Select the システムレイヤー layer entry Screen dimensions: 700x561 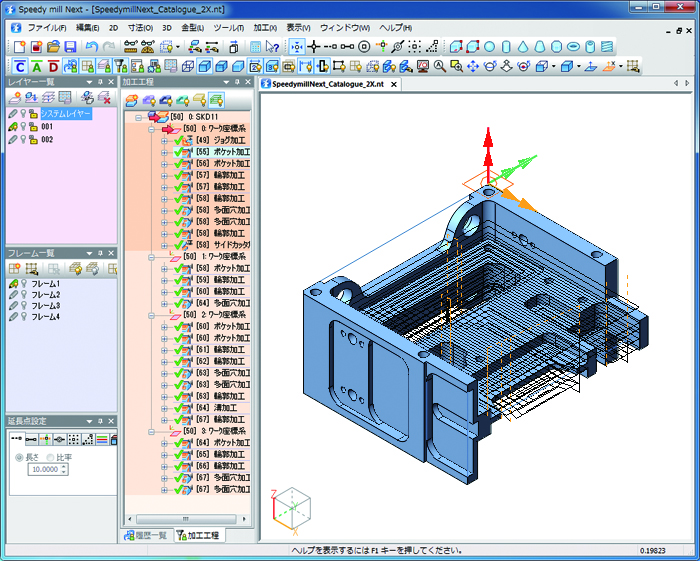(67, 115)
